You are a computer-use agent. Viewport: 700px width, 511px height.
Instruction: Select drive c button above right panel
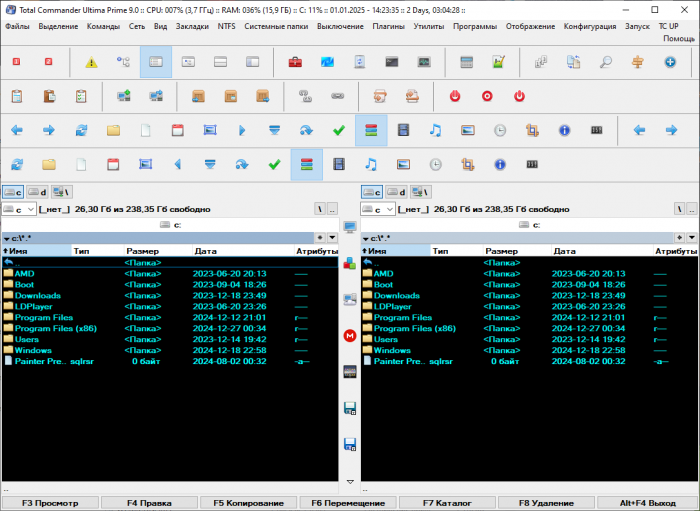pyautogui.click(x=372, y=191)
